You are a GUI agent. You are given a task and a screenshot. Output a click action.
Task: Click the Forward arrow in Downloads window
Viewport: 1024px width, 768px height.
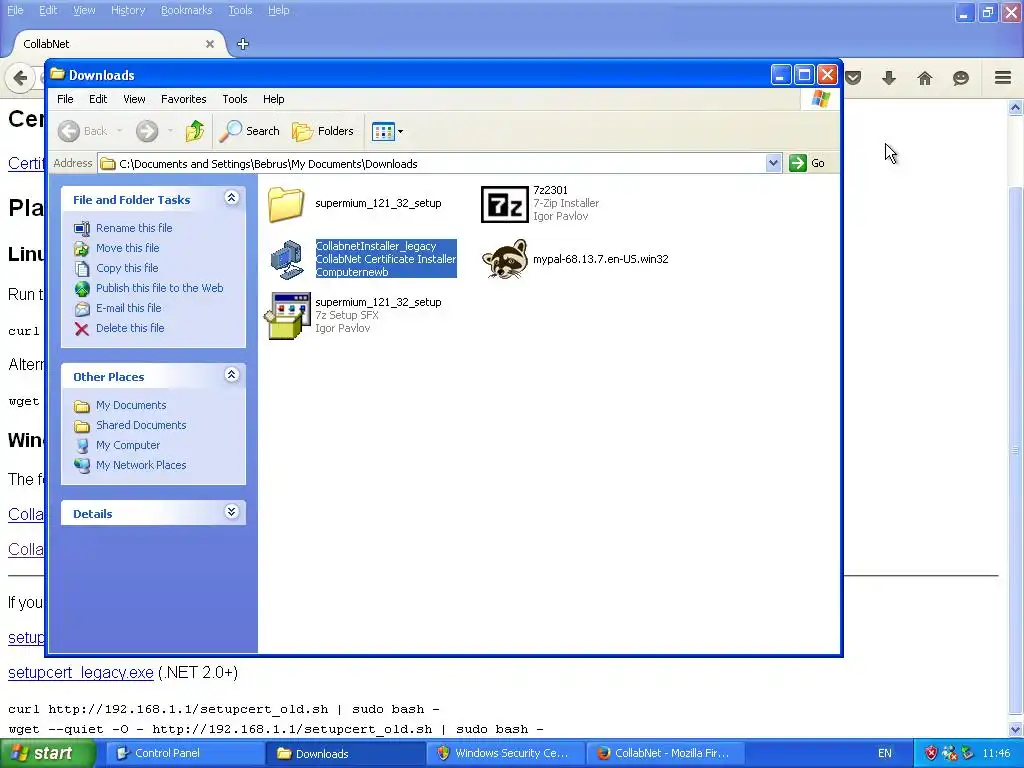pos(147,131)
